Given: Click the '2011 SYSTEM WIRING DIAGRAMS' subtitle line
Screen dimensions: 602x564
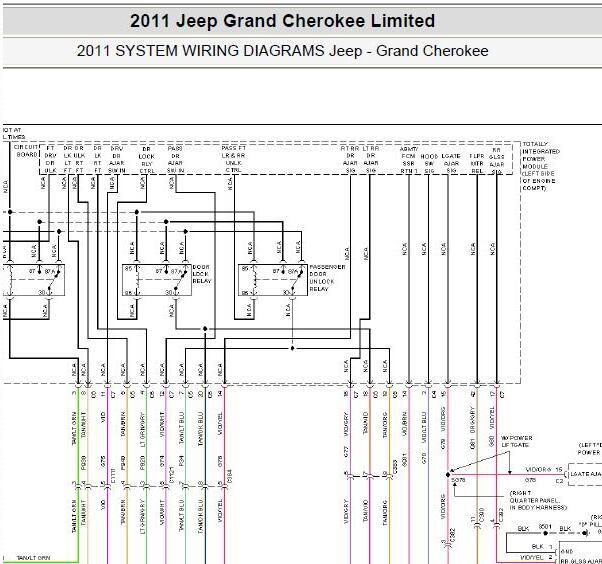Looking at the screenshot, I should (282, 51).
